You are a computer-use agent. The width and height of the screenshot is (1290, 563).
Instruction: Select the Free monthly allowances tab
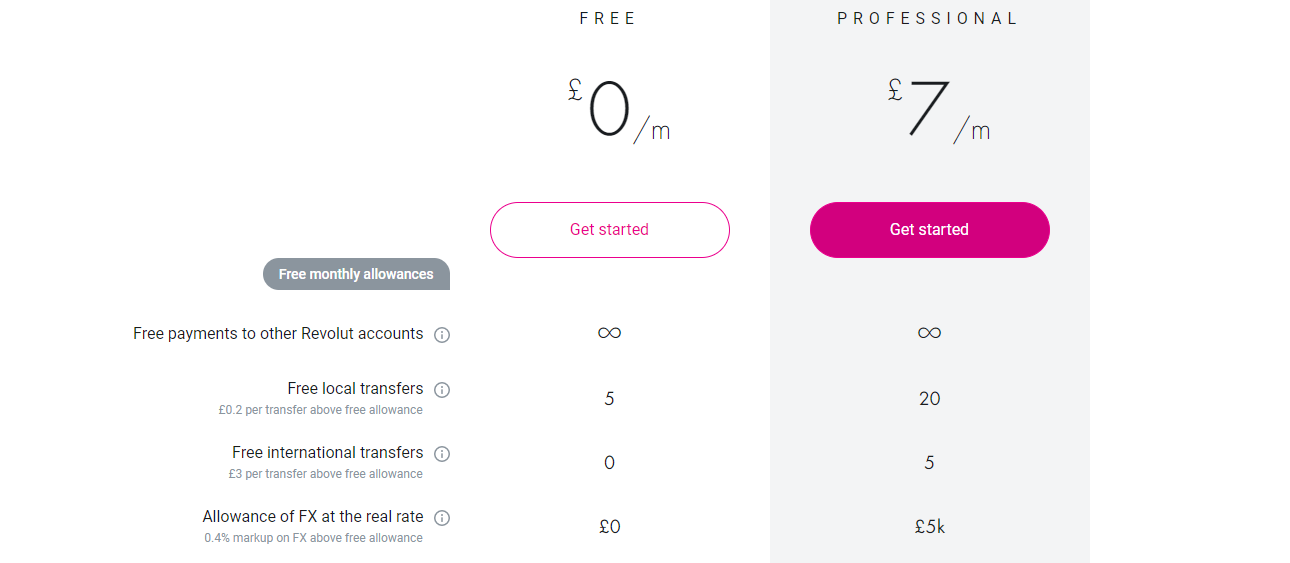pos(356,274)
